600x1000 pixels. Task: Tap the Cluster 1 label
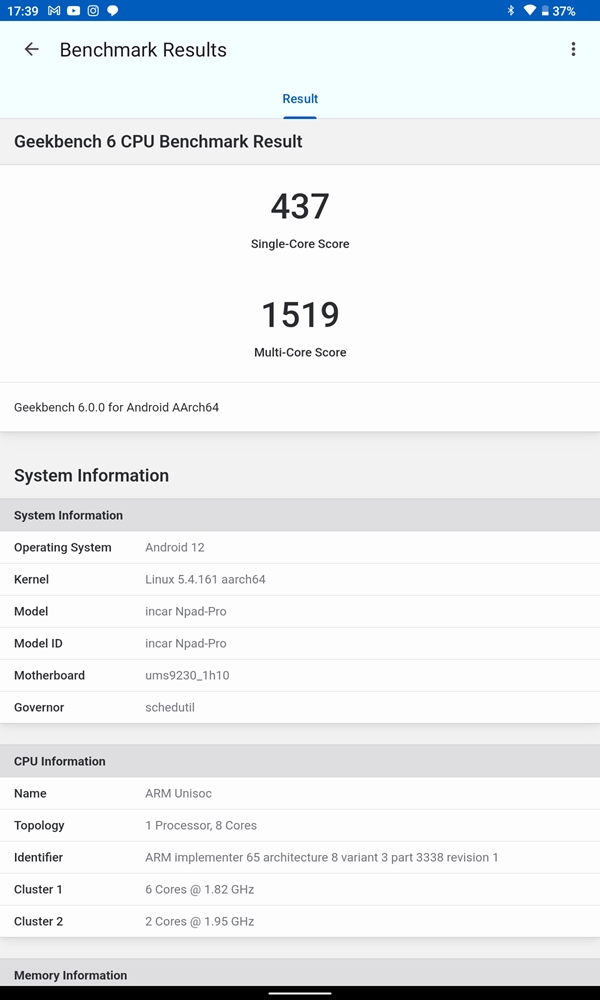38,889
